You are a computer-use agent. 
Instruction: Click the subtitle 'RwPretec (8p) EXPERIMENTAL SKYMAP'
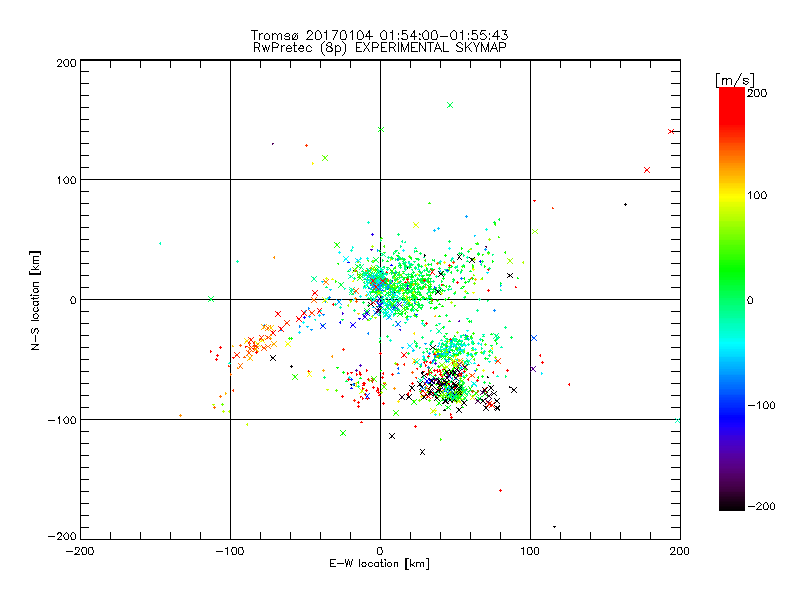379,48
